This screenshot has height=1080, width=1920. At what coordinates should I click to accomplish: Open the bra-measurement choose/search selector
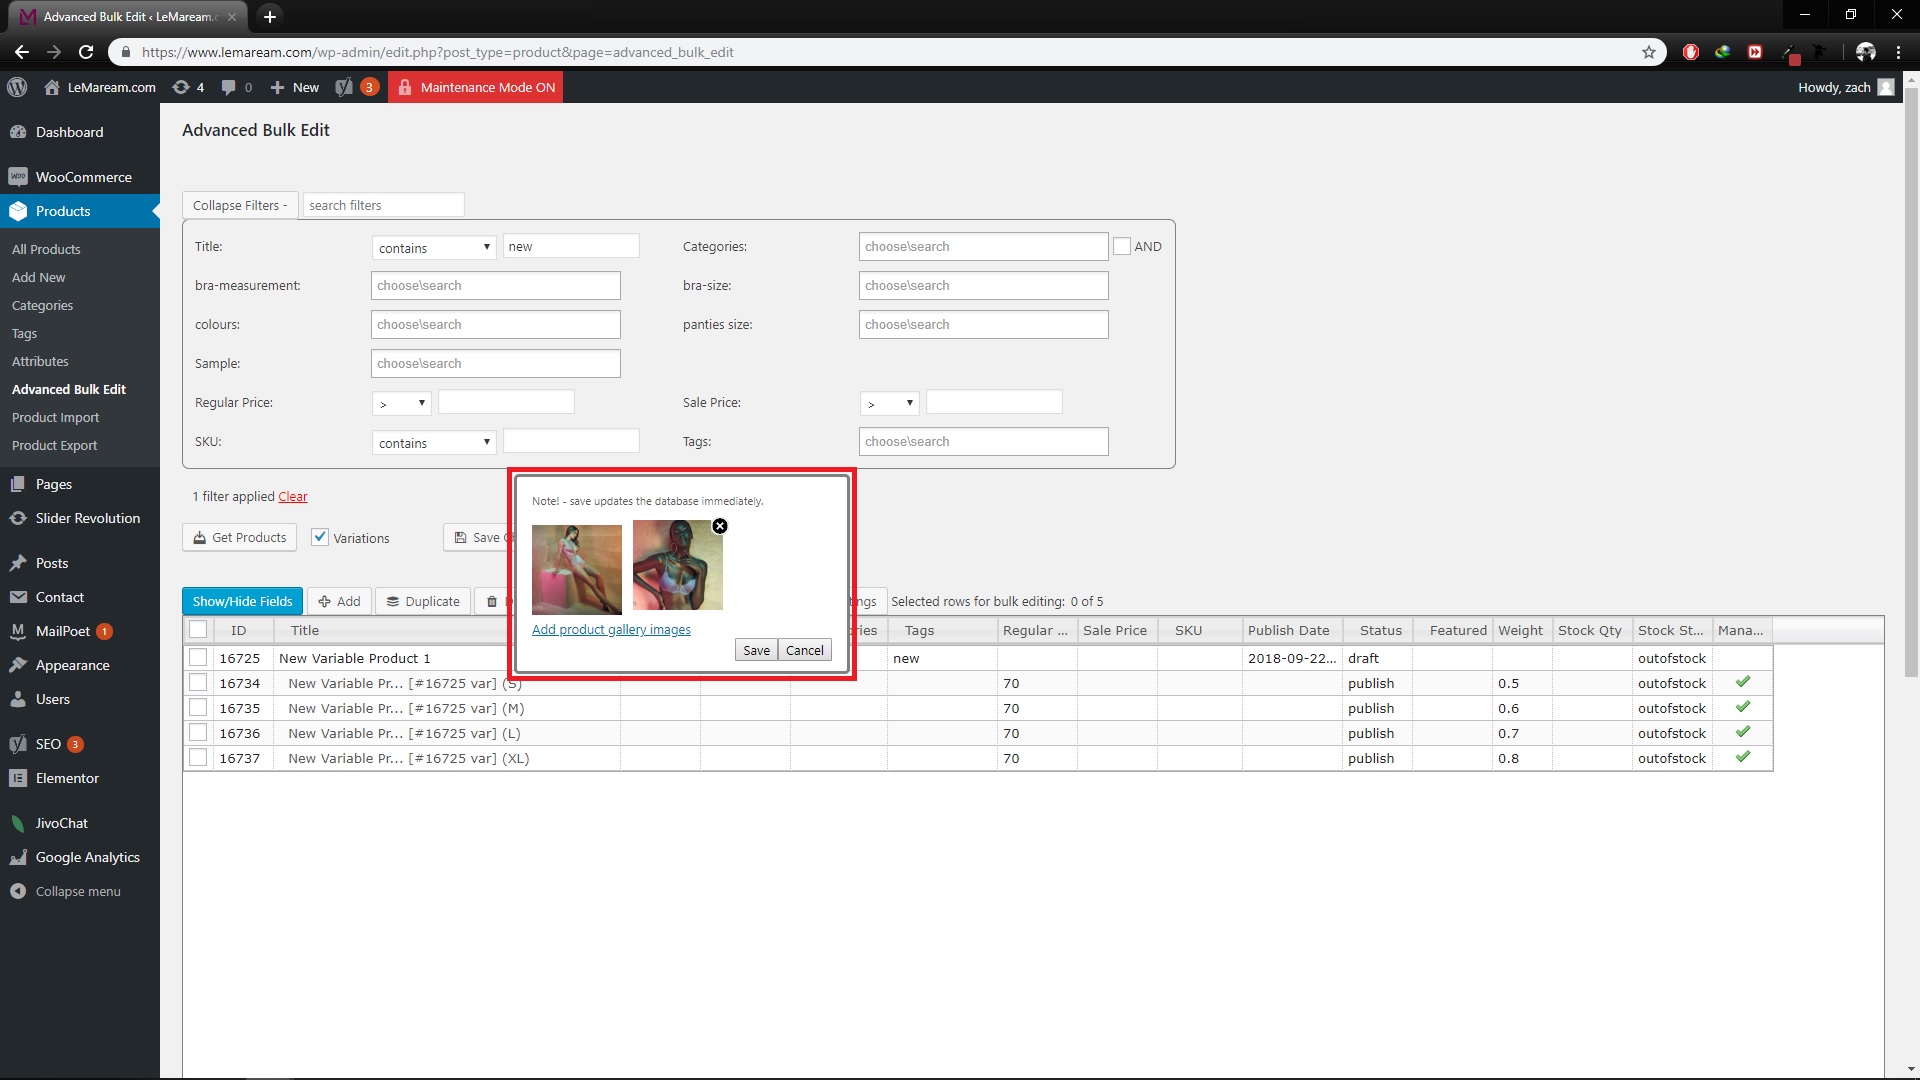[x=495, y=285]
